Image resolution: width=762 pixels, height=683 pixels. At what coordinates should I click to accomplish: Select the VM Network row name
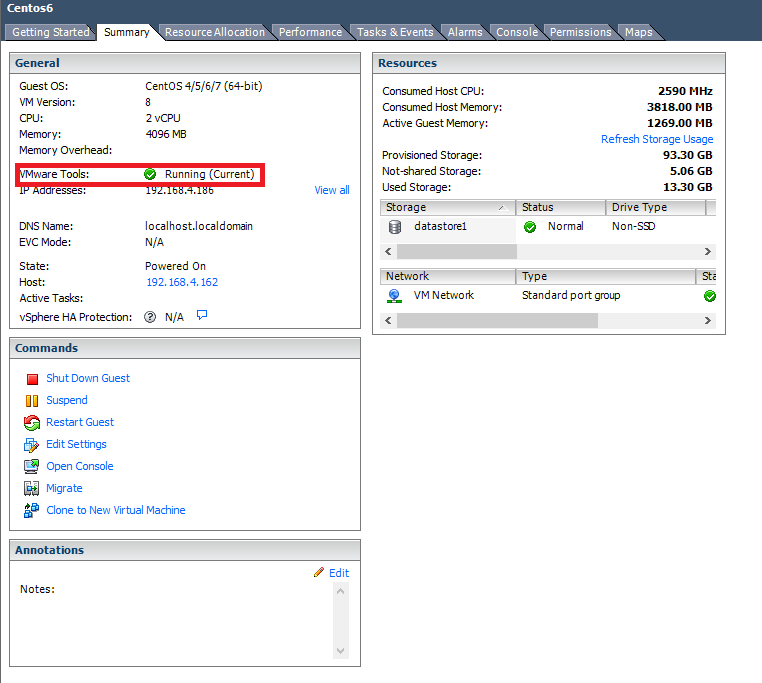[444, 295]
